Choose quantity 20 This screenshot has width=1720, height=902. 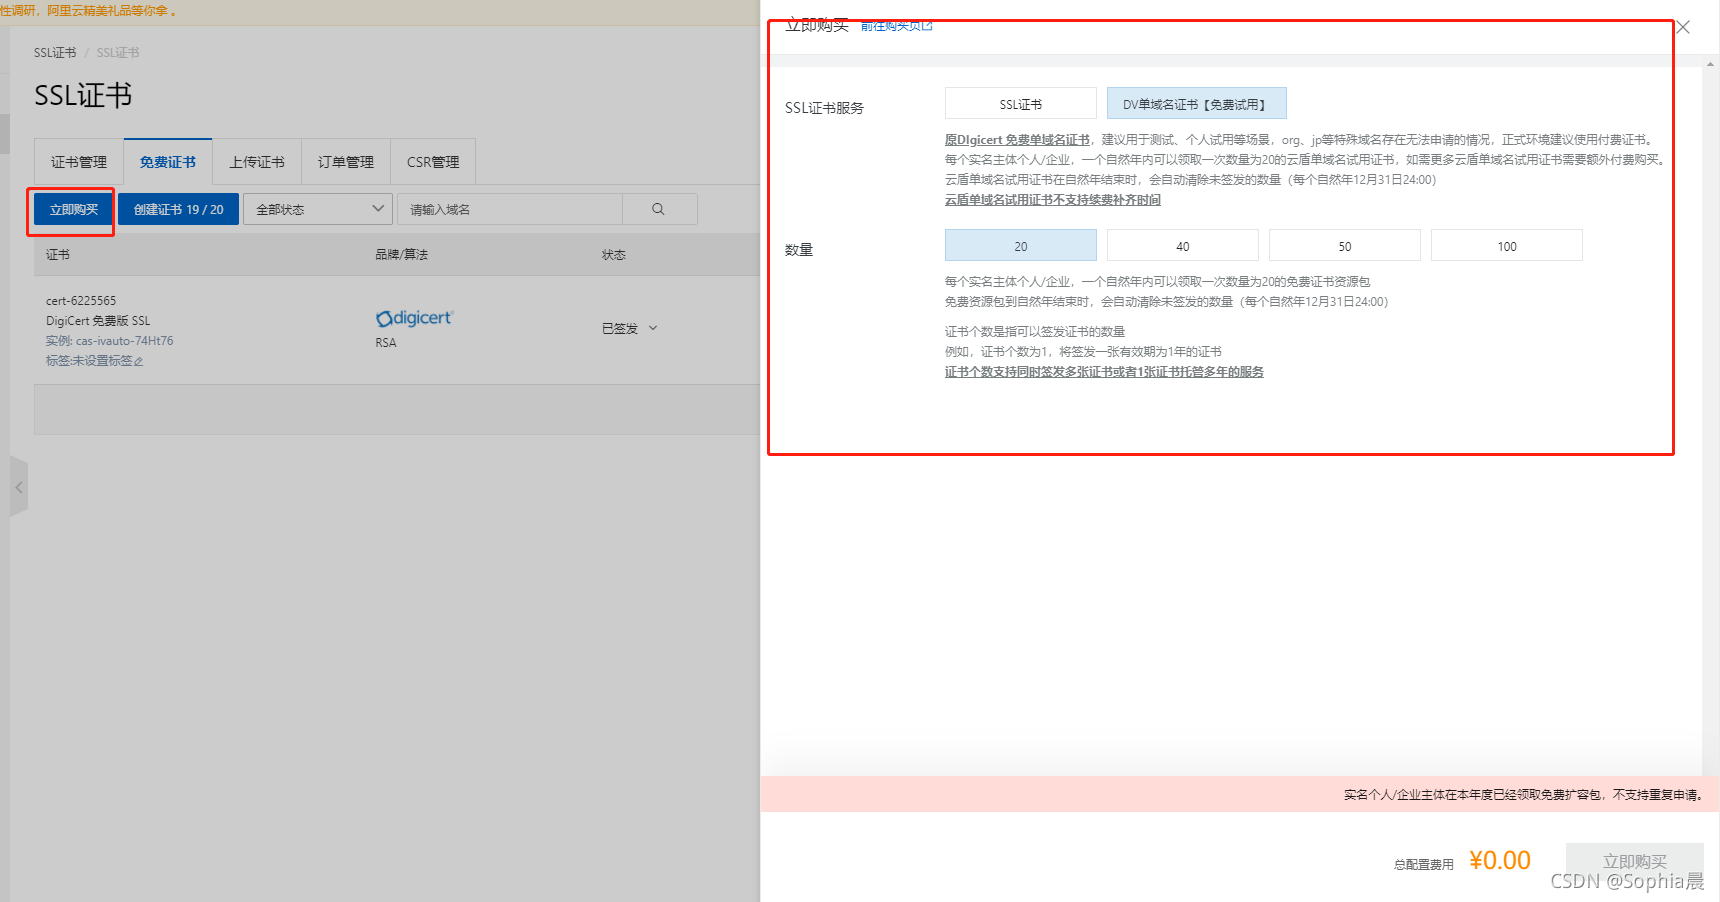1020,246
